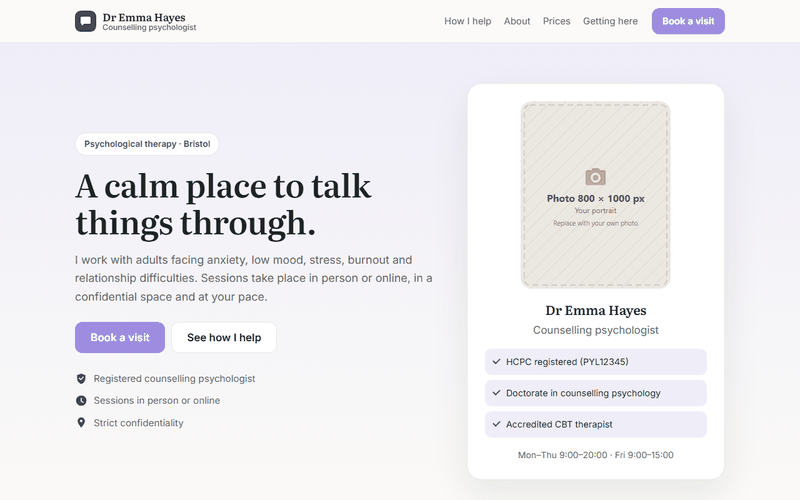
Task: Click the heading A calm place to talk
Action: tap(223, 205)
